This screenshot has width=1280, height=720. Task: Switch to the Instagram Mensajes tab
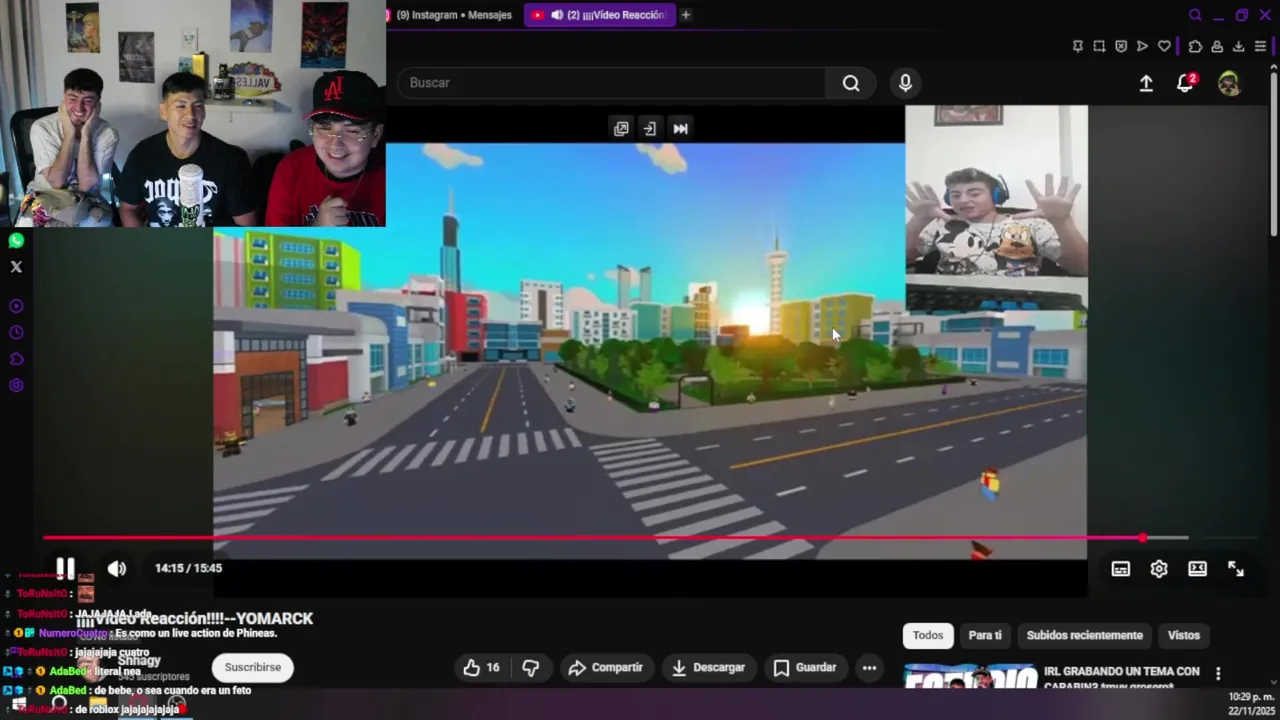tap(455, 15)
